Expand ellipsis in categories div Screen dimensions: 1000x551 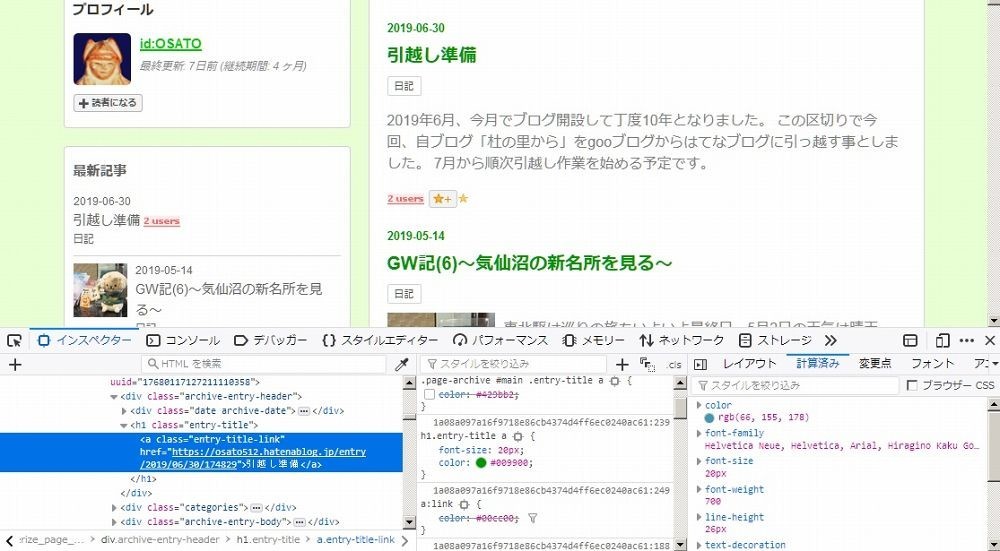coord(256,508)
